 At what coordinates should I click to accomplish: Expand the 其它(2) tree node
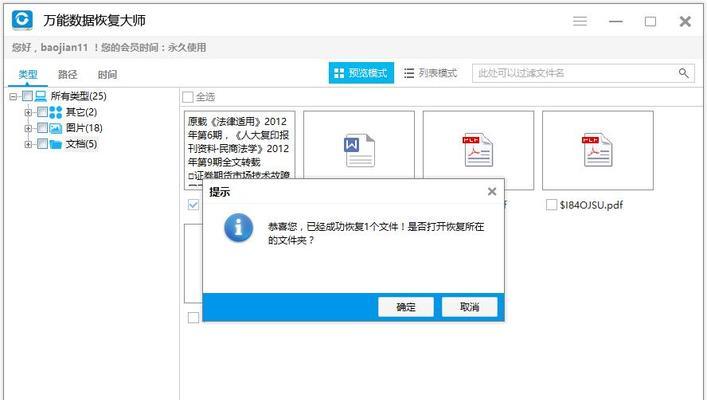pyautogui.click(x=28, y=112)
